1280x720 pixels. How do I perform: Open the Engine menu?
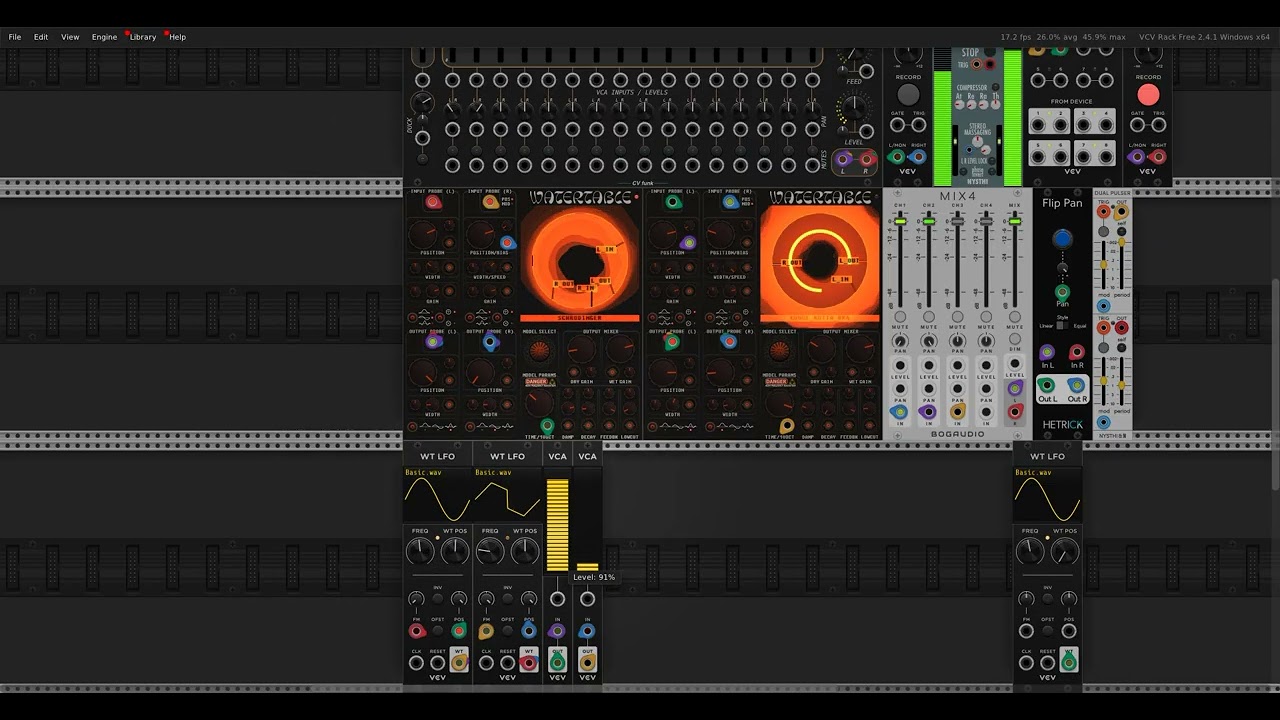coord(104,37)
